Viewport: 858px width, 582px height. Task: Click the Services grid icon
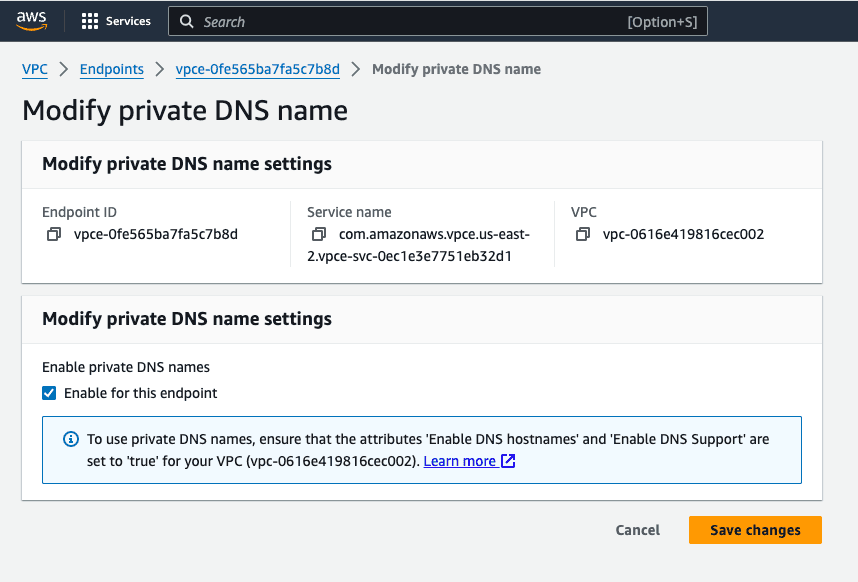coord(90,20)
